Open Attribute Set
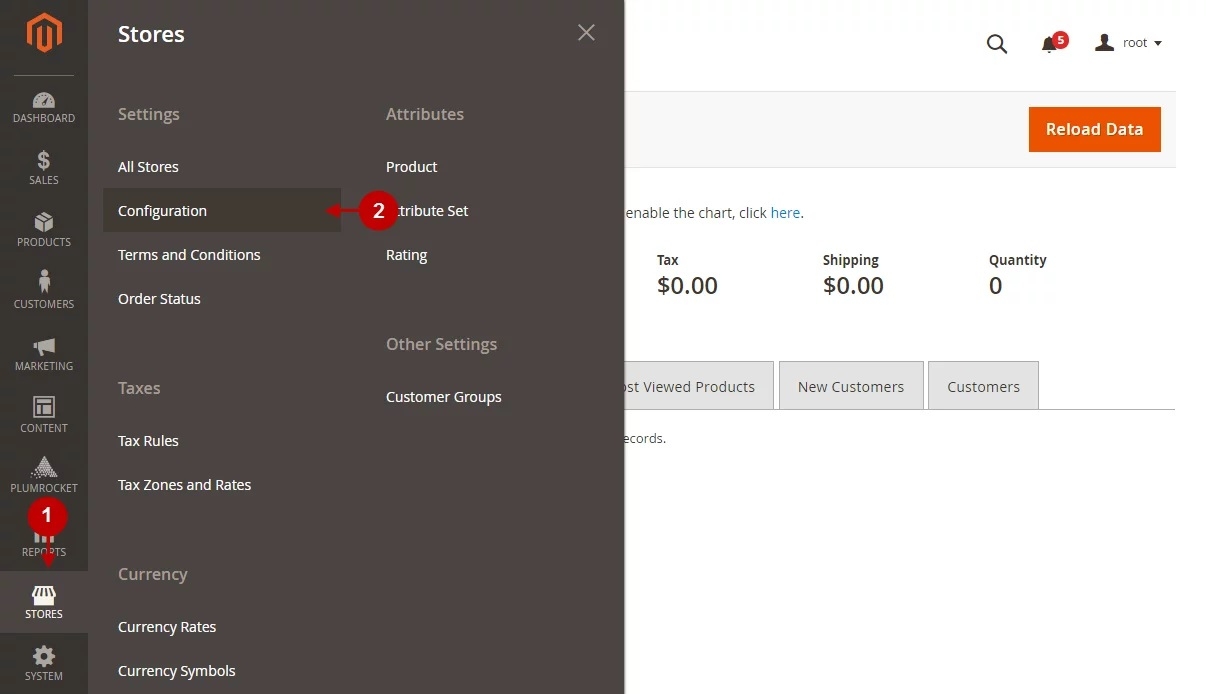The image size is (1206, 694). (427, 211)
